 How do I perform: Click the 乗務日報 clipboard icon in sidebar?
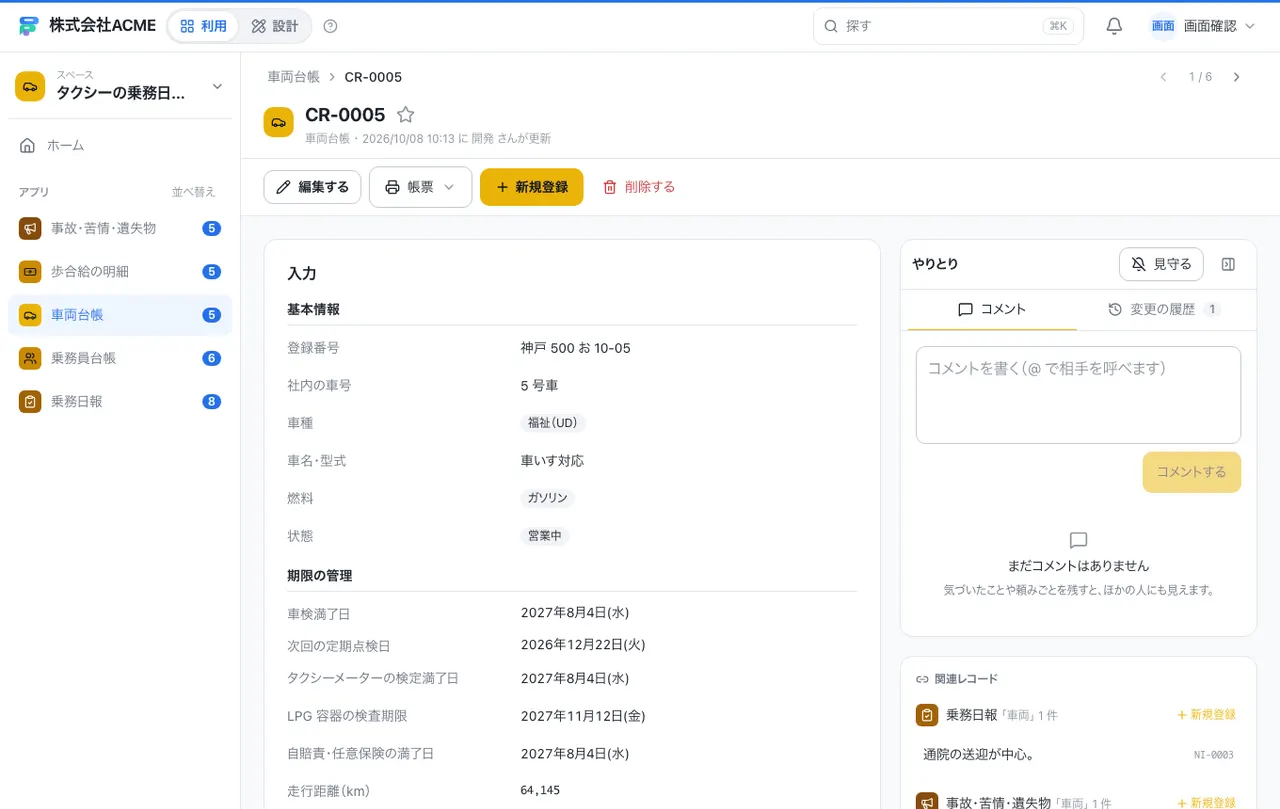(30, 401)
